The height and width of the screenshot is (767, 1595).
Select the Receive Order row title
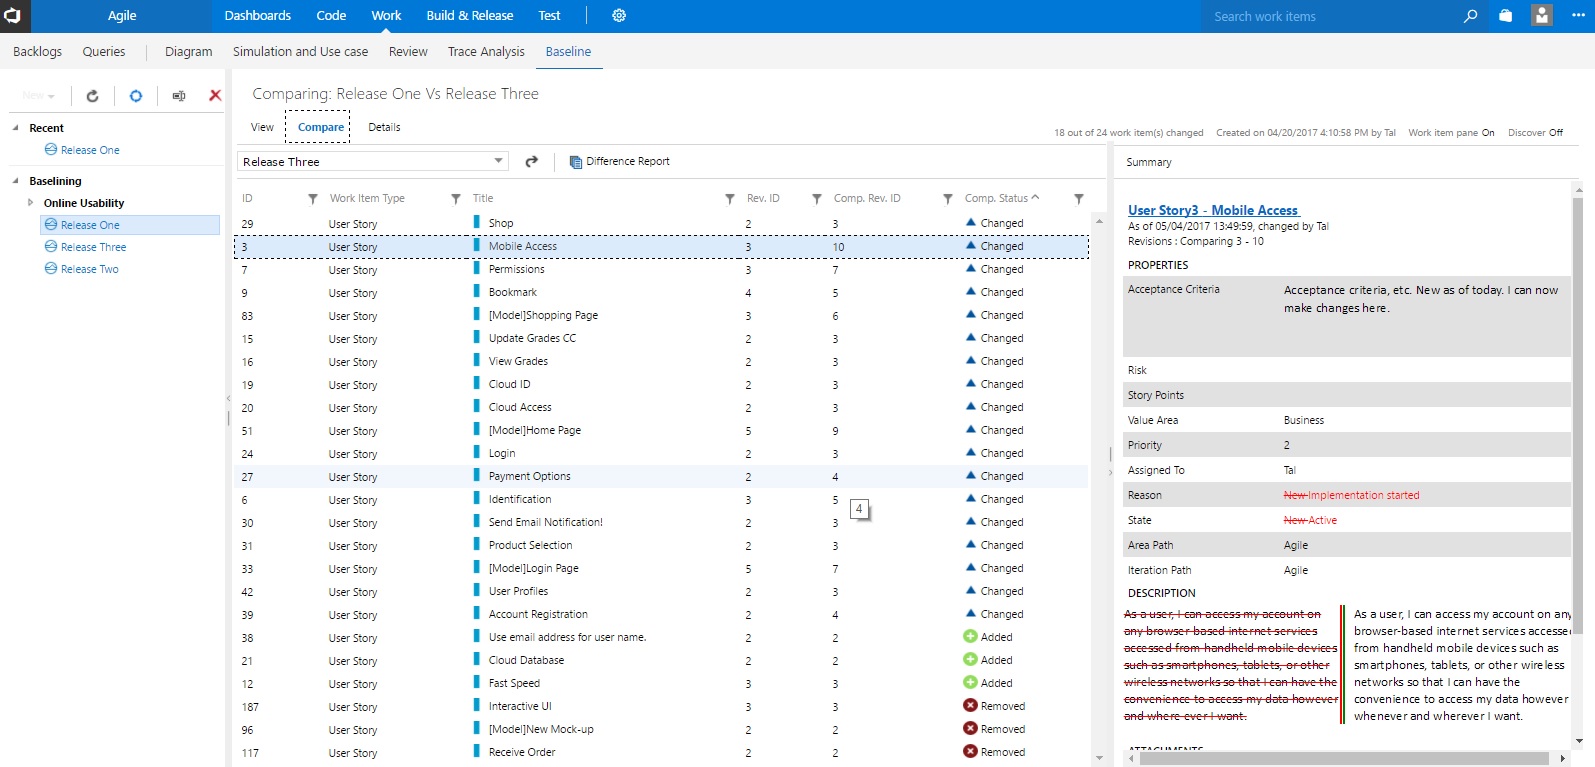[x=522, y=752]
